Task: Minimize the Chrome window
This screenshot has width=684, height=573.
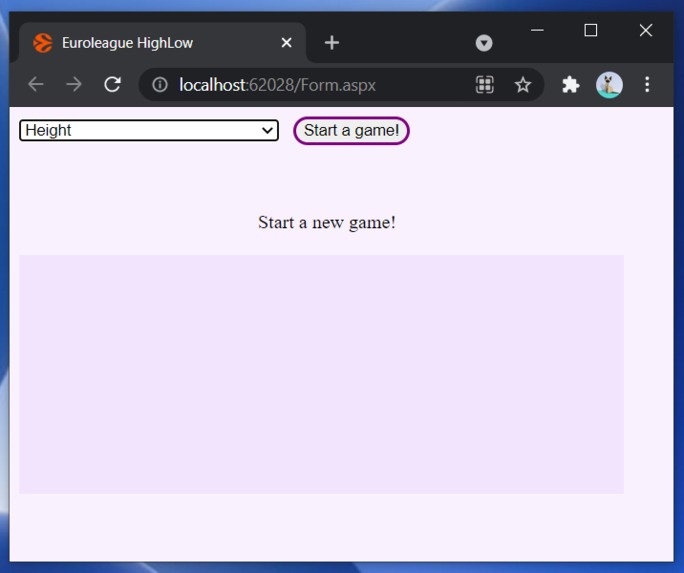Action: (x=537, y=30)
